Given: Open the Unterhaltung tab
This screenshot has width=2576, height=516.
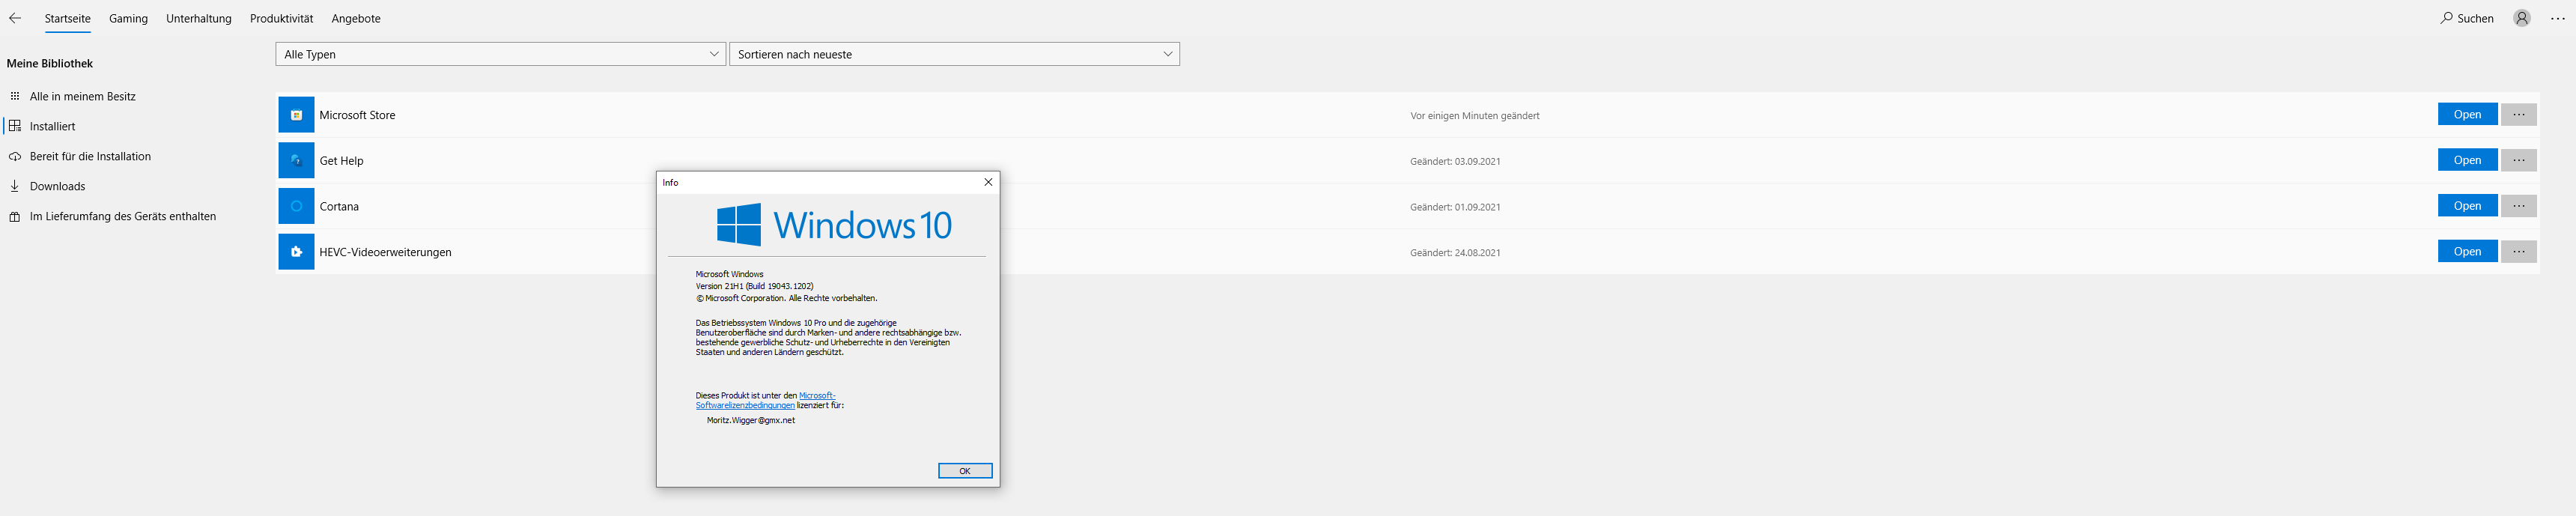Looking at the screenshot, I should pos(198,18).
